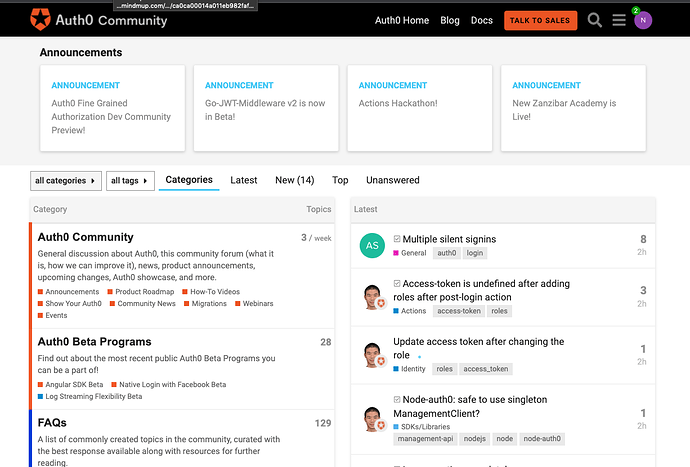690x467 pixels.
Task: Open the Actions Hackathon announcement card
Action: point(419,108)
